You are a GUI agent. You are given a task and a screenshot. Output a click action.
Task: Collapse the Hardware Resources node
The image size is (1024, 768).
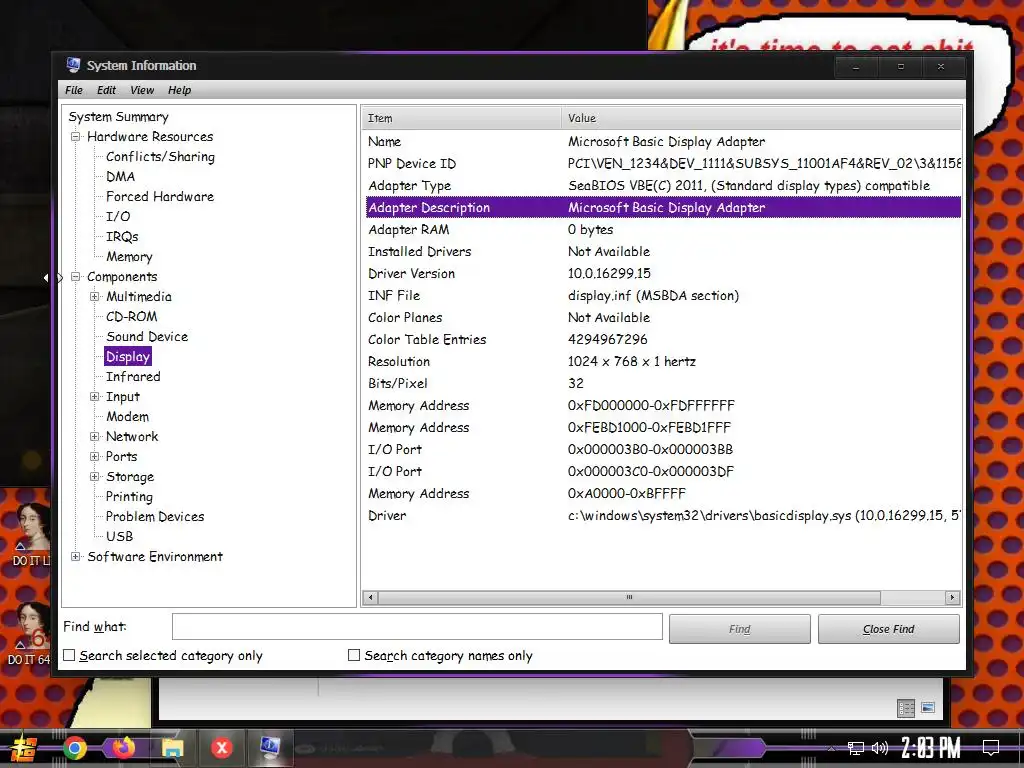click(76, 136)
